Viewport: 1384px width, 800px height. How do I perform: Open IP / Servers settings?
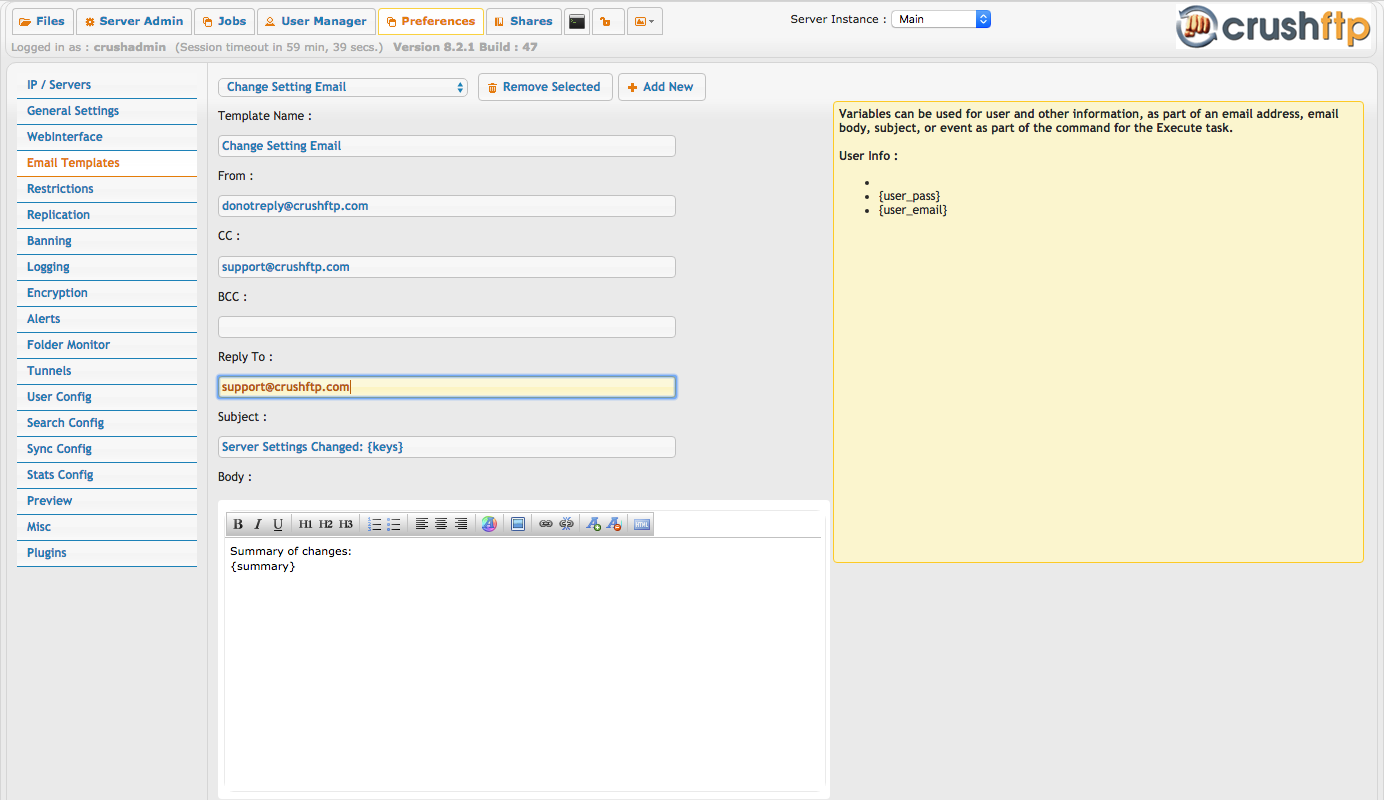(107, 85)
